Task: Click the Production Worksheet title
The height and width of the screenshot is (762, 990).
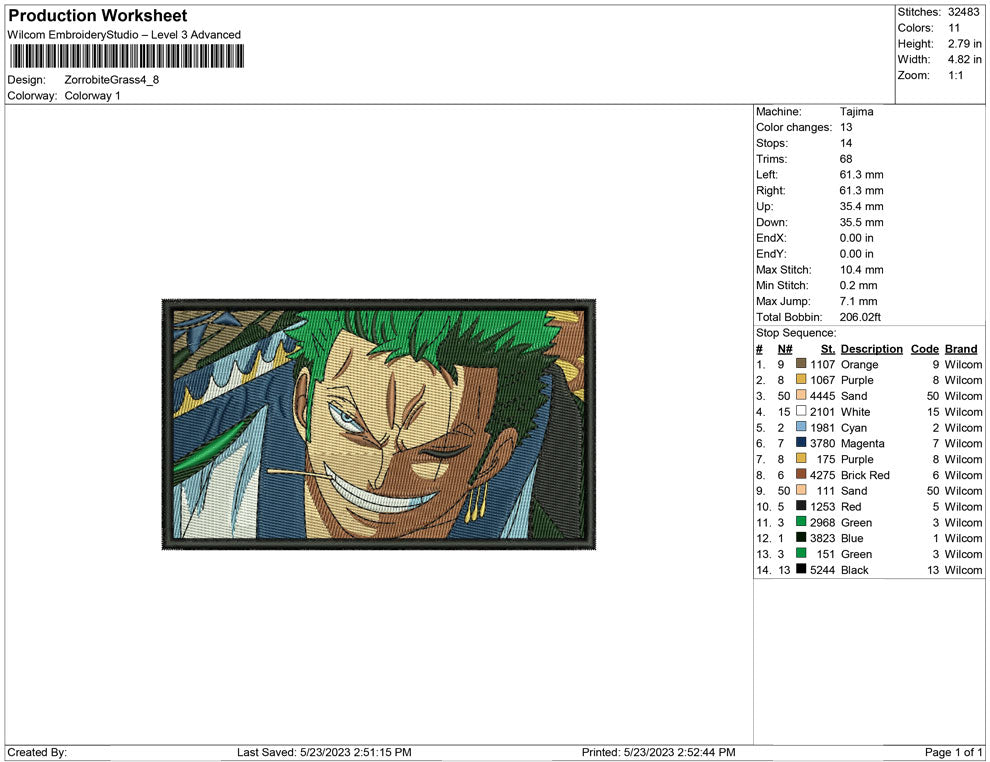Action: (x=98, y=16)
